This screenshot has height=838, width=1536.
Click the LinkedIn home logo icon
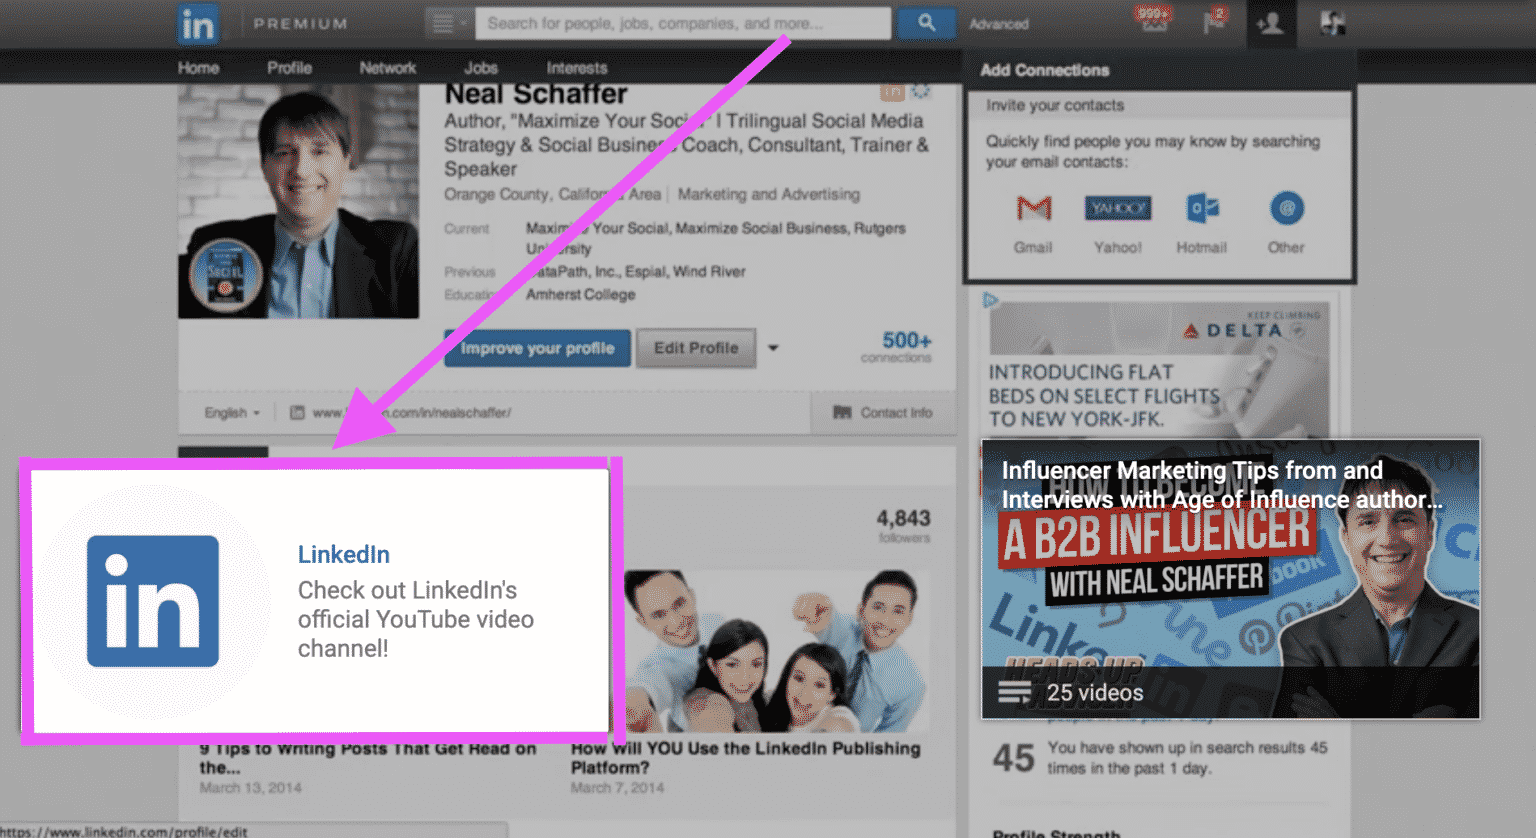coord(196,23)
